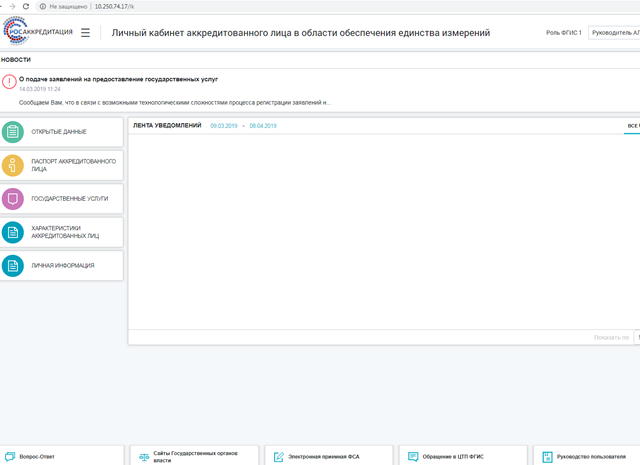Open news about подаче заявлений
640x465 pixels.
118,78
